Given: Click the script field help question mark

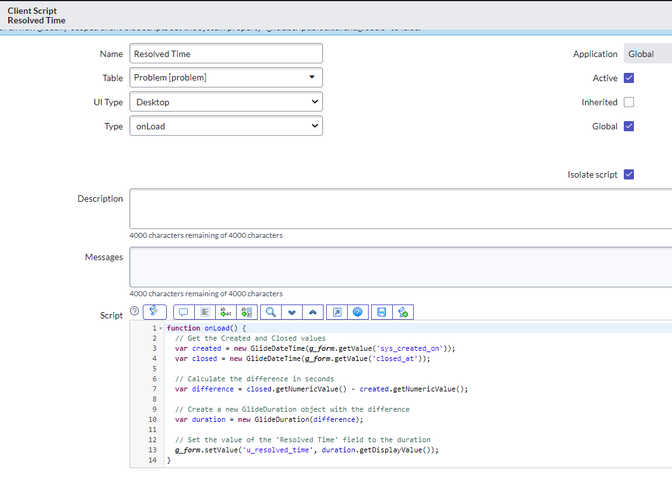Looking at the screenshot, I should pos(134,311).
